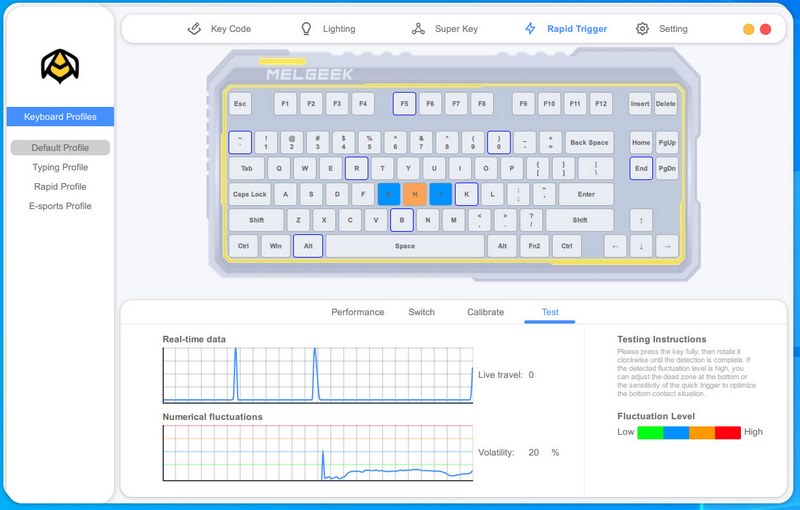Select the right arrow key
This screenshot has height=510, width=800.
pyautogui.click(x=667, y=246)
